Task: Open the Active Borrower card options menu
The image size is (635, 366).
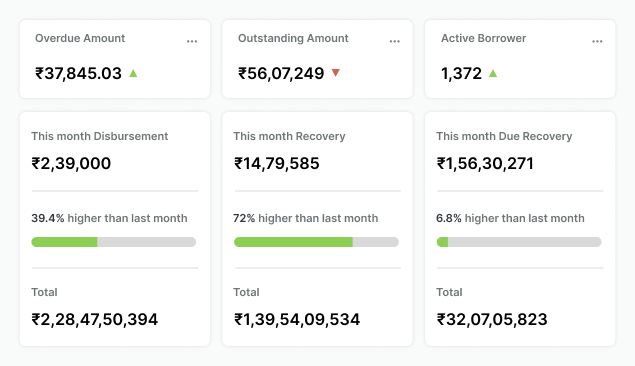Action: tap(597, 41)
